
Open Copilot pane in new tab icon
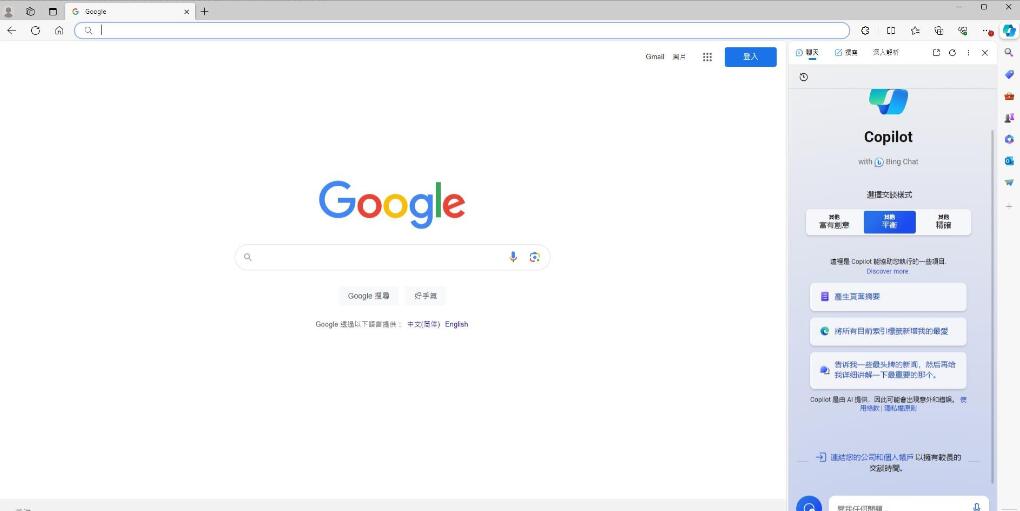pos(936,53)
